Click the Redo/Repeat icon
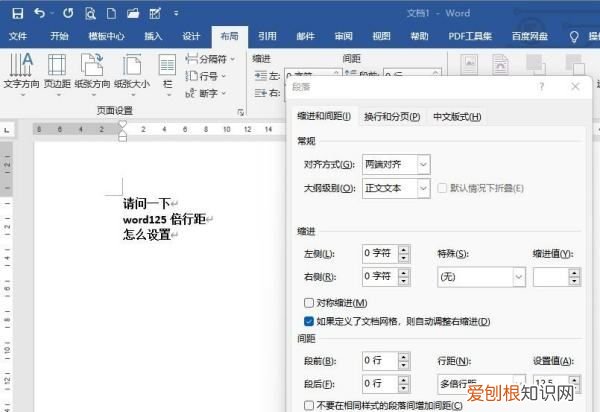 [68, 13]
